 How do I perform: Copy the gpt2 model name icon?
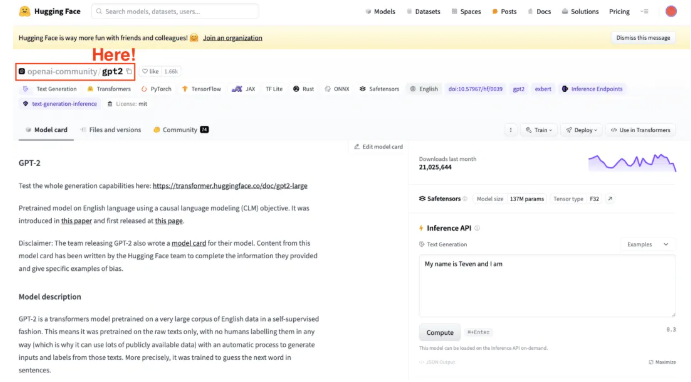(x=129, y=71)
